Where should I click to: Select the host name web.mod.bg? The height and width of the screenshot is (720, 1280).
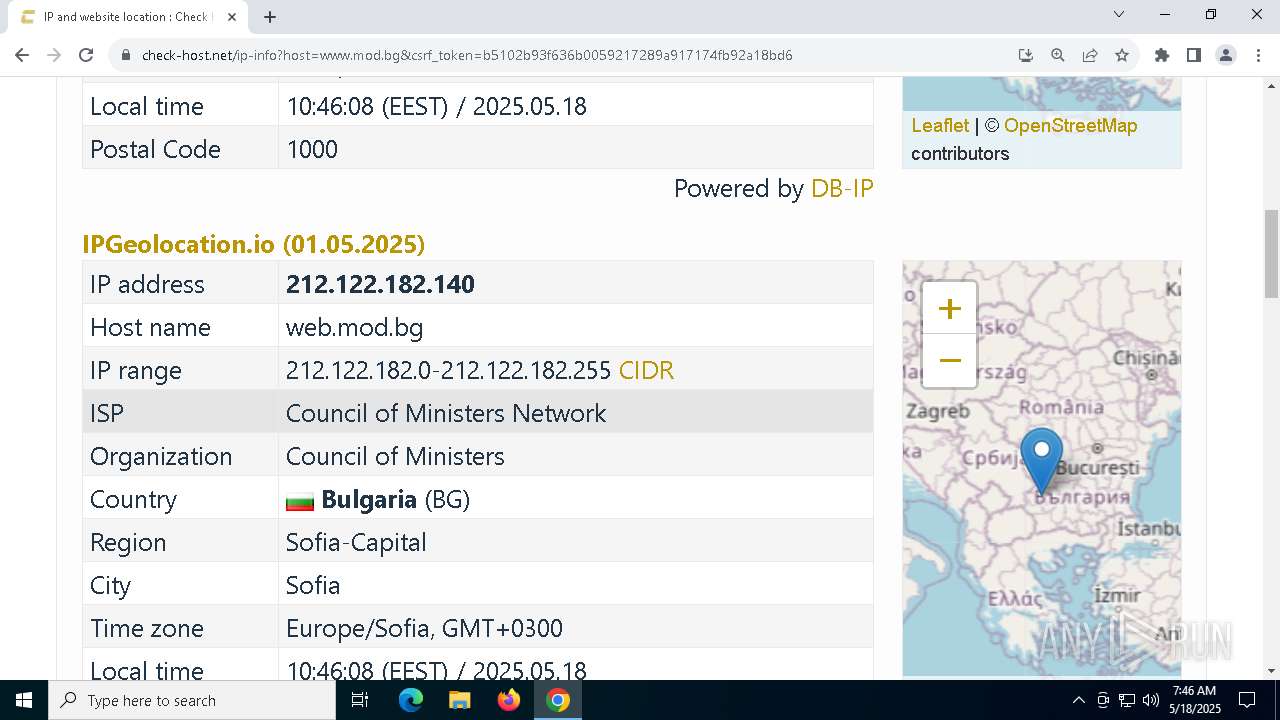354,327
